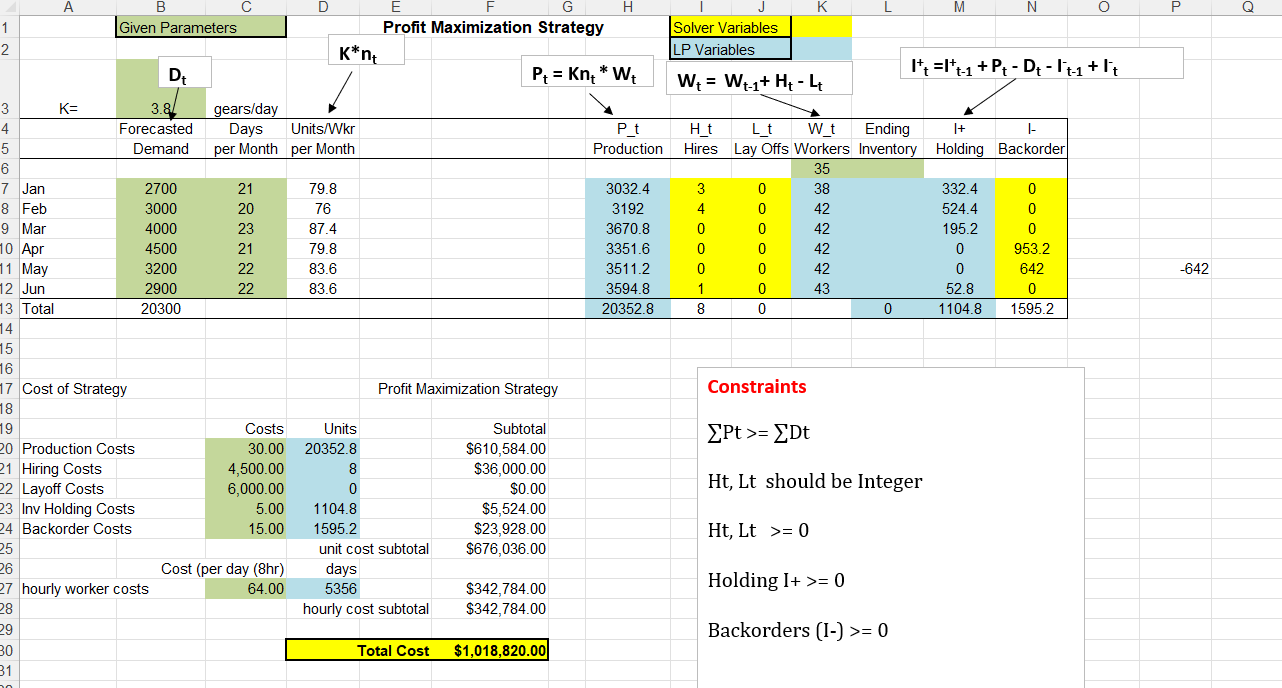This screenshot has width=1282, height=688.
Task: Select the P_t formula callout box
Action: tap(587, 71)
